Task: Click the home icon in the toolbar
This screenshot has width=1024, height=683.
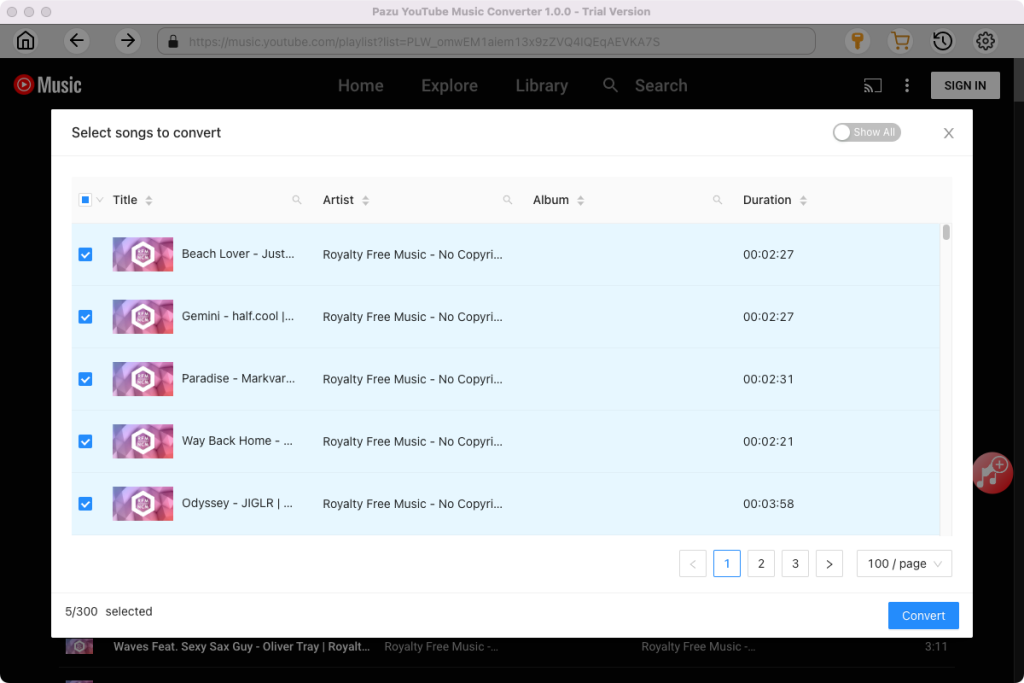Action: (25, 41)
